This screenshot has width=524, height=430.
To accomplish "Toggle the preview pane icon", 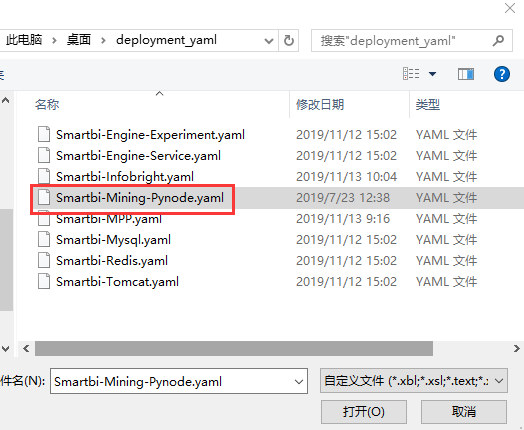I will click(466, 74).
